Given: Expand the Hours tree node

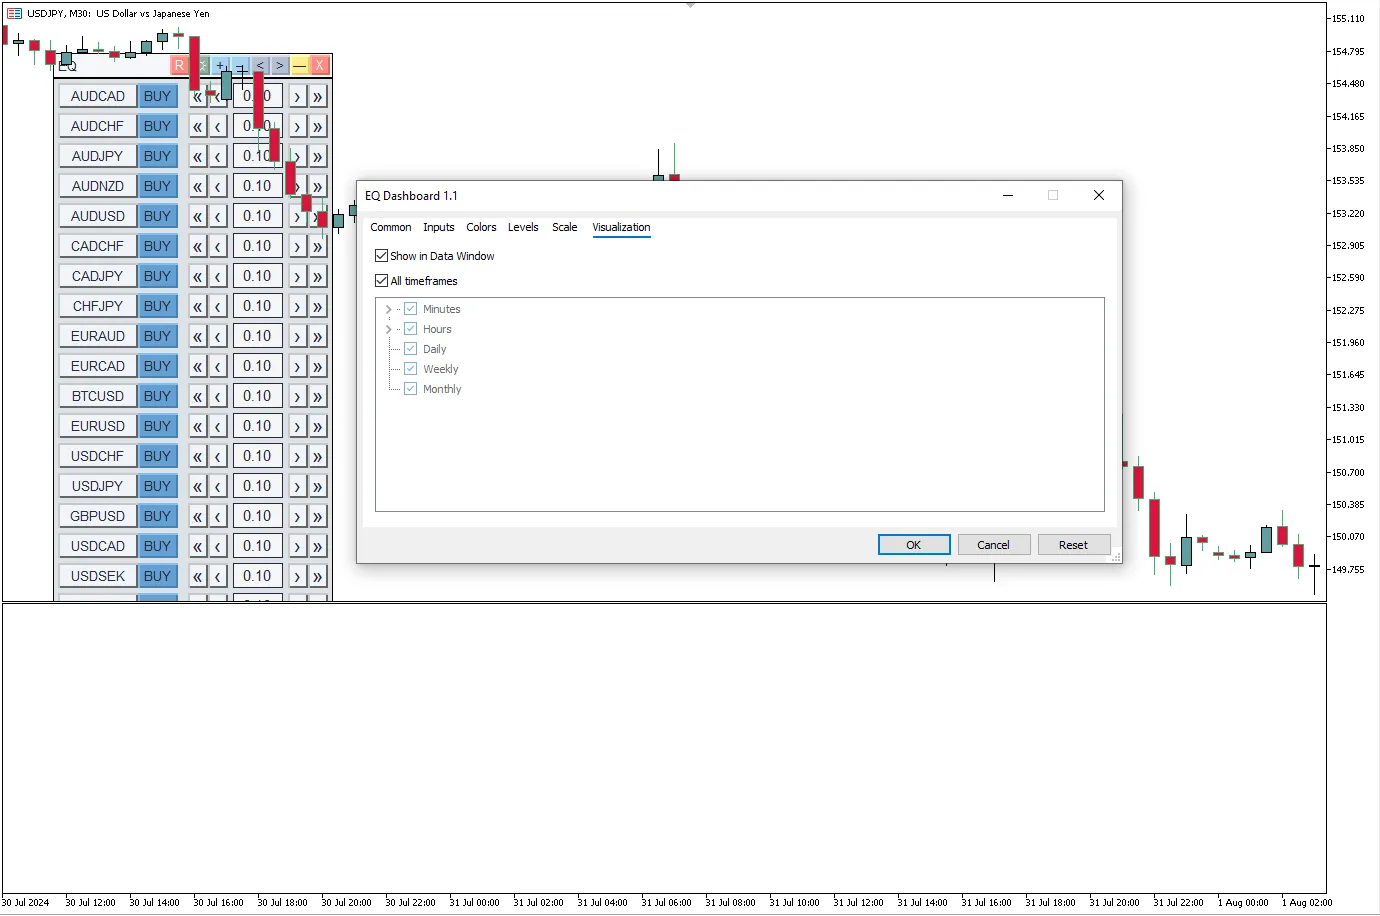Looking at the screenshot, I should [389, 329].
